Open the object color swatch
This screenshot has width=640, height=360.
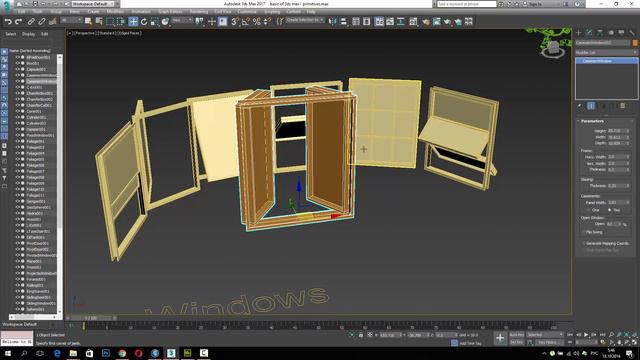(635, 43)
